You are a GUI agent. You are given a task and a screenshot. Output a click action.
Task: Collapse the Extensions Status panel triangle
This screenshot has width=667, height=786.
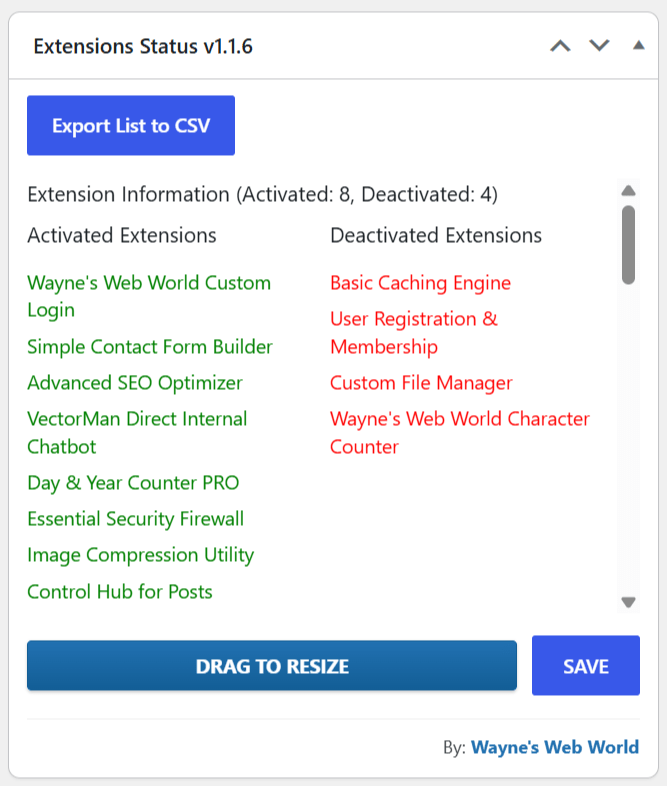point(638,46)
